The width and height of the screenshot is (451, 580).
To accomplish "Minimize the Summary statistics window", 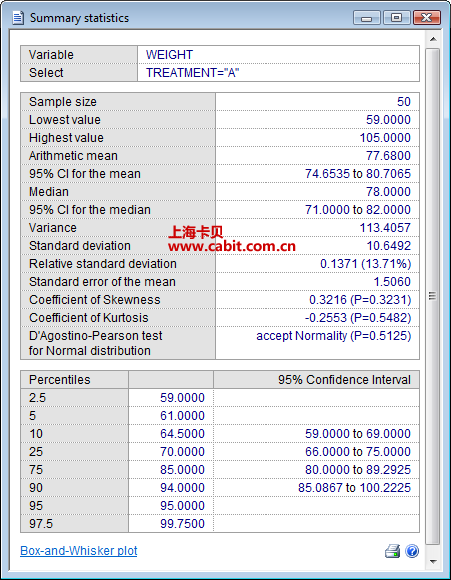I will [x=366, y=18].
